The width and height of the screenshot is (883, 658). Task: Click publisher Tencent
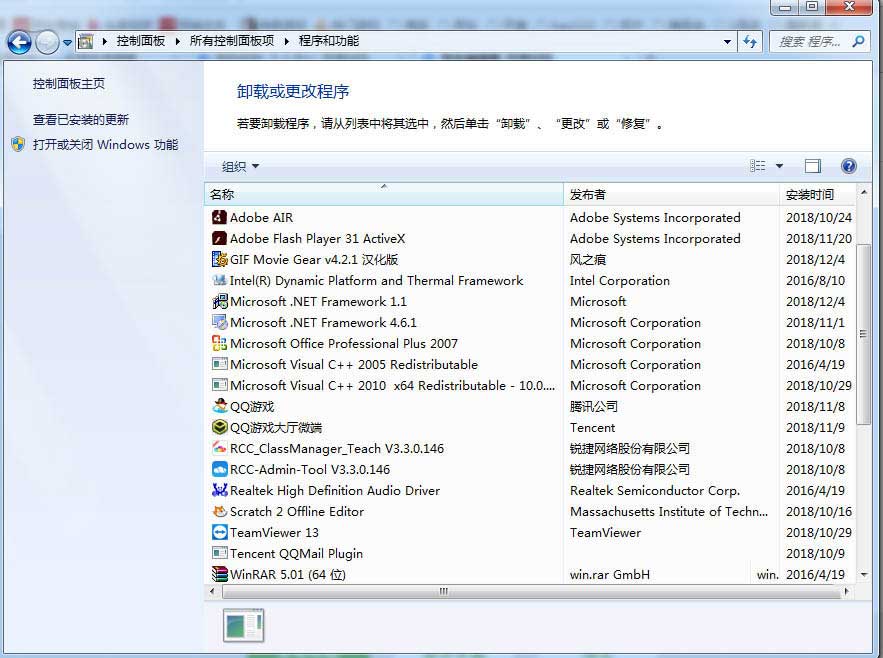[592, 428]
